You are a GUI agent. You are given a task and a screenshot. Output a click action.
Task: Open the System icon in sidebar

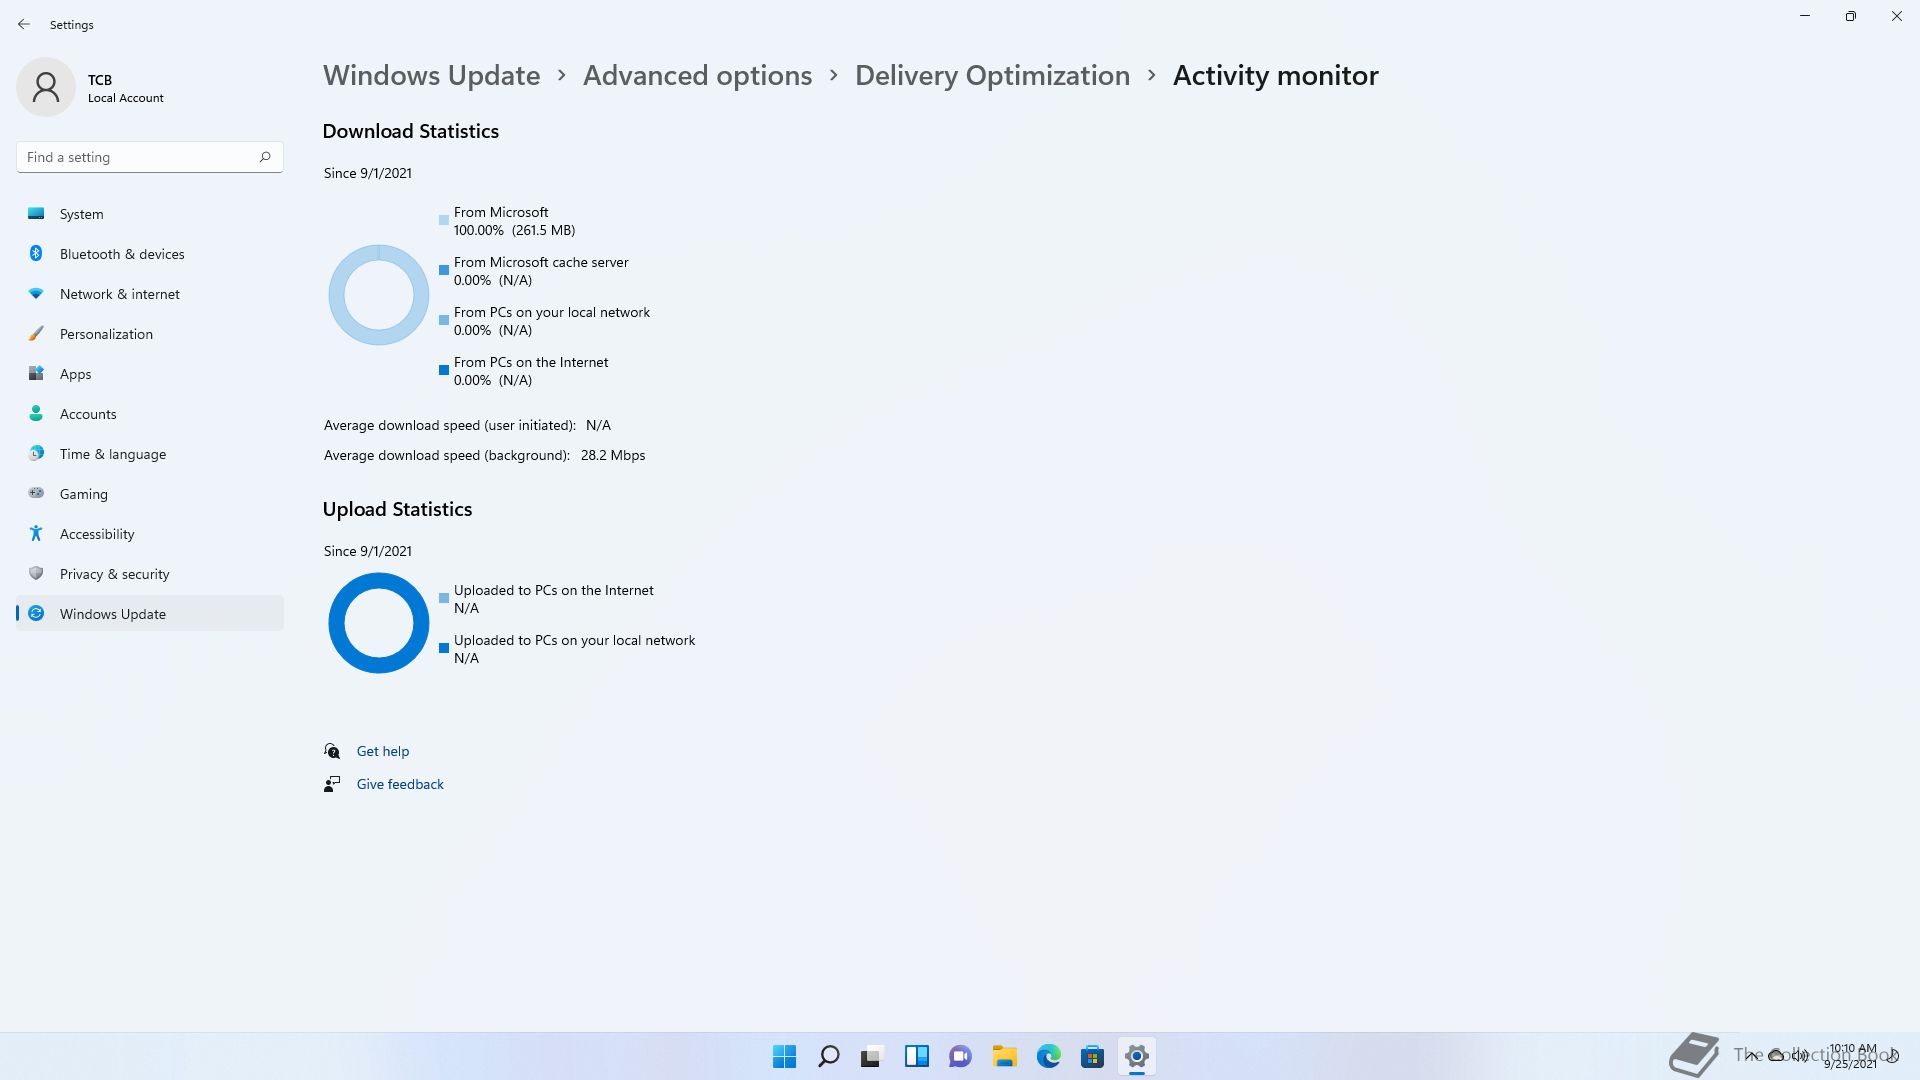pos(36,213)
